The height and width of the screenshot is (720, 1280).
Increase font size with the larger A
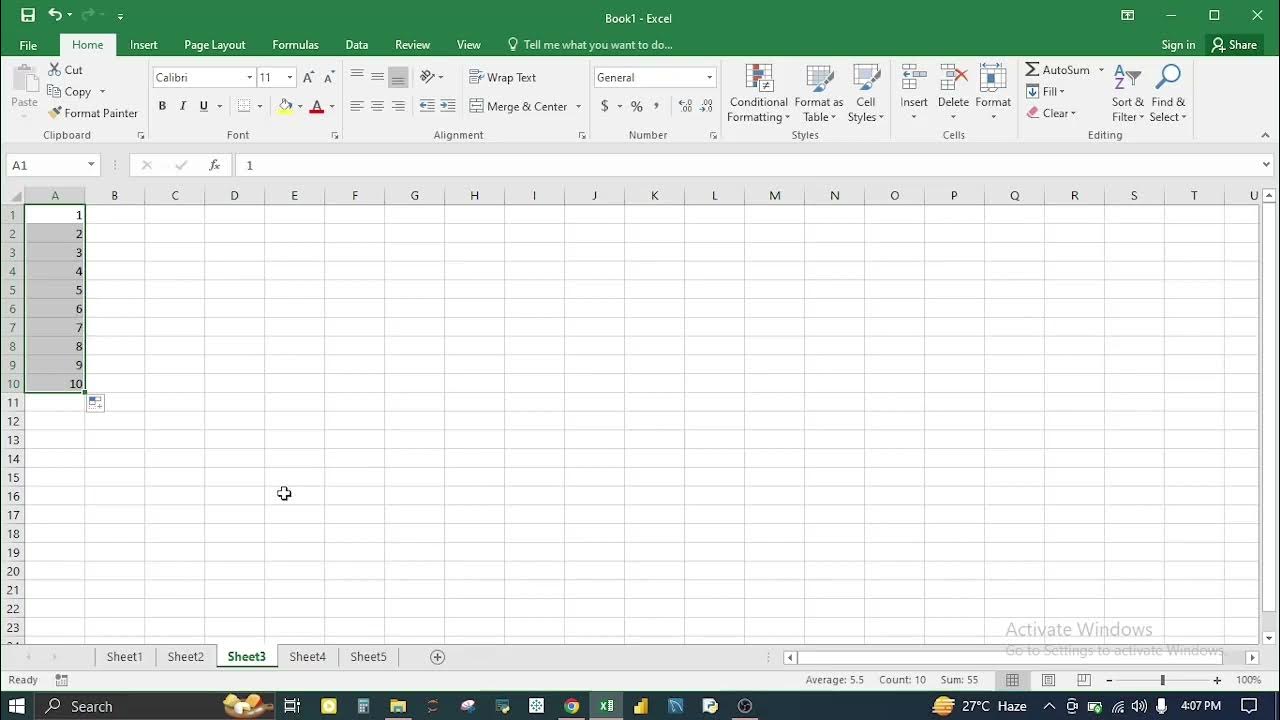pos(308,77)
